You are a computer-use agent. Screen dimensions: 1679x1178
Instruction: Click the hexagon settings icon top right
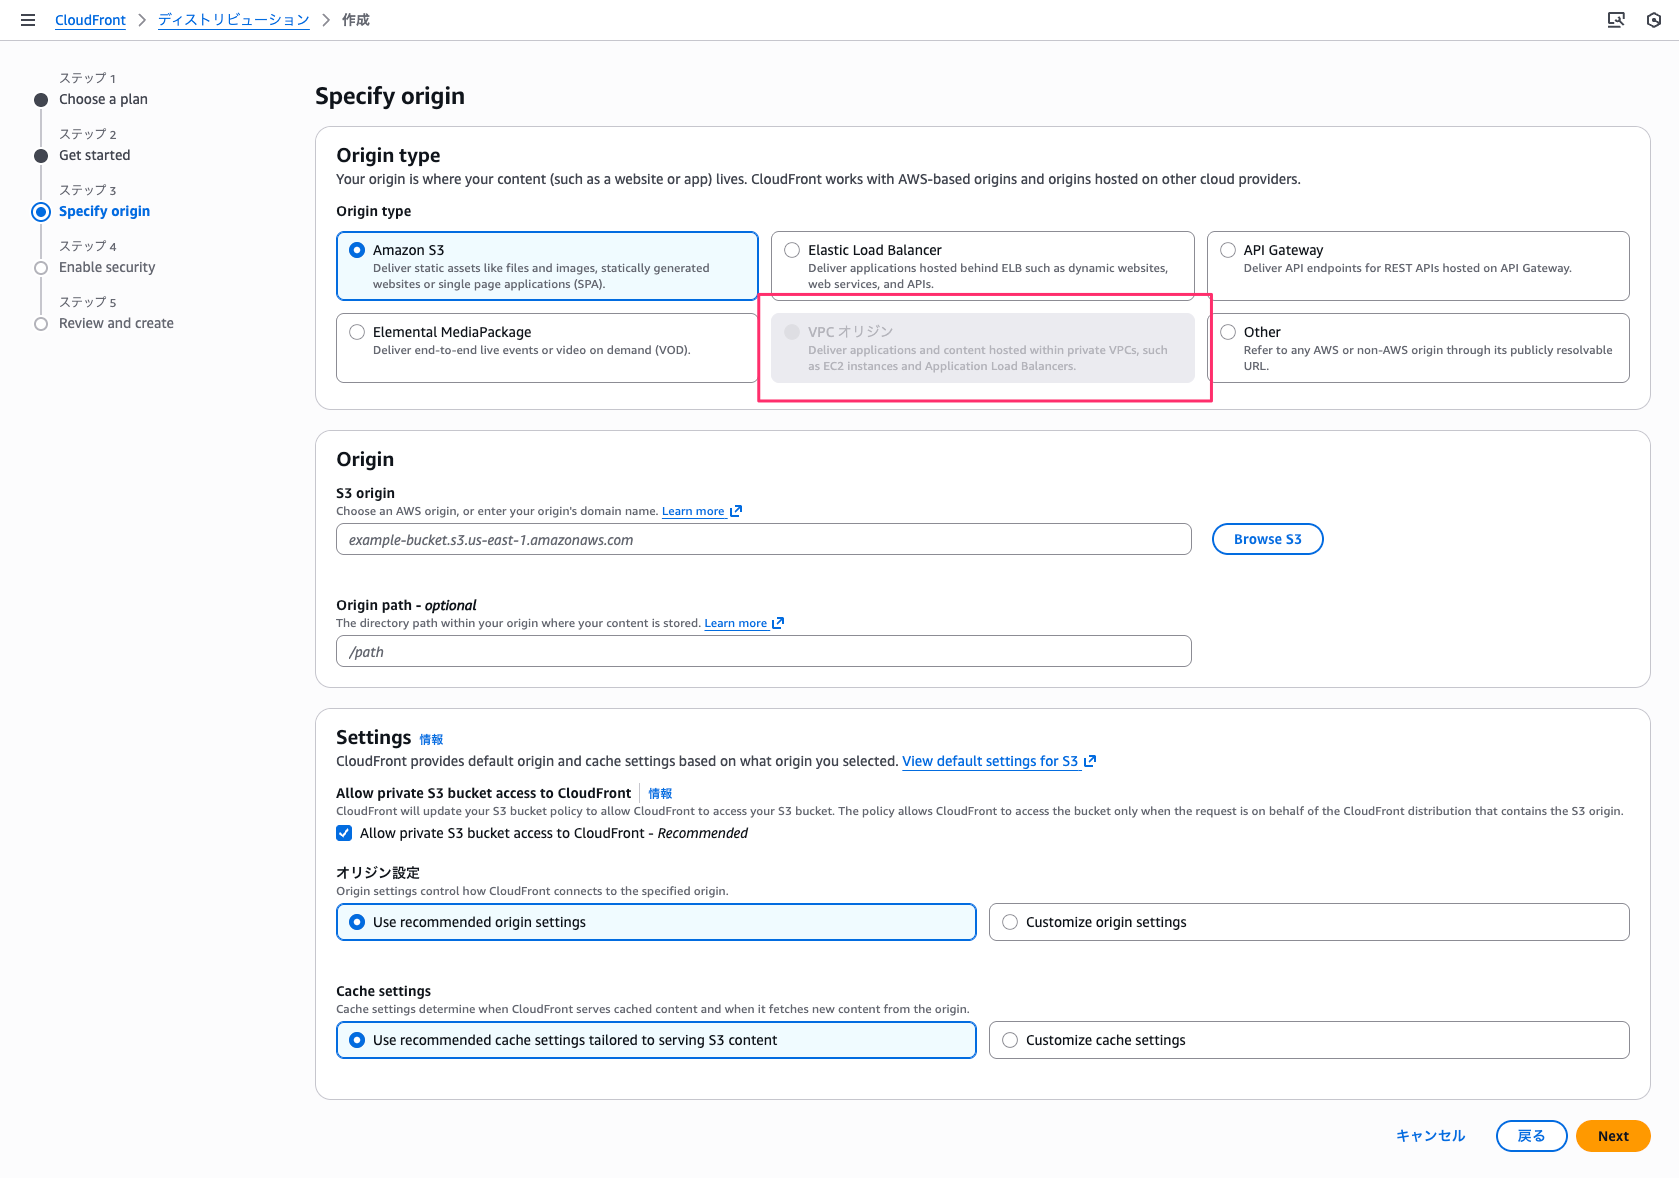click(x=1654, y=20)
